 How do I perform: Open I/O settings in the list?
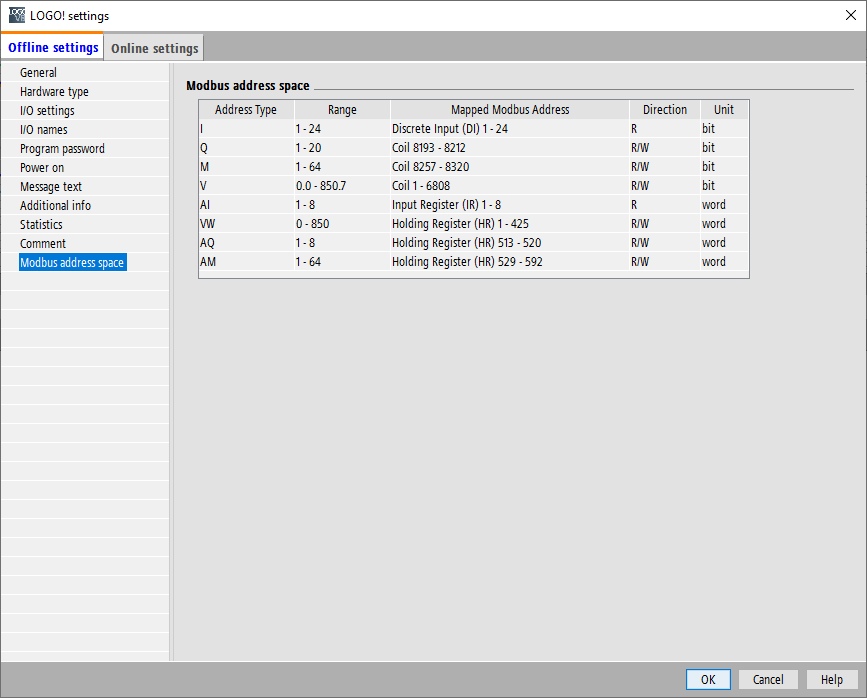[47, 111]
